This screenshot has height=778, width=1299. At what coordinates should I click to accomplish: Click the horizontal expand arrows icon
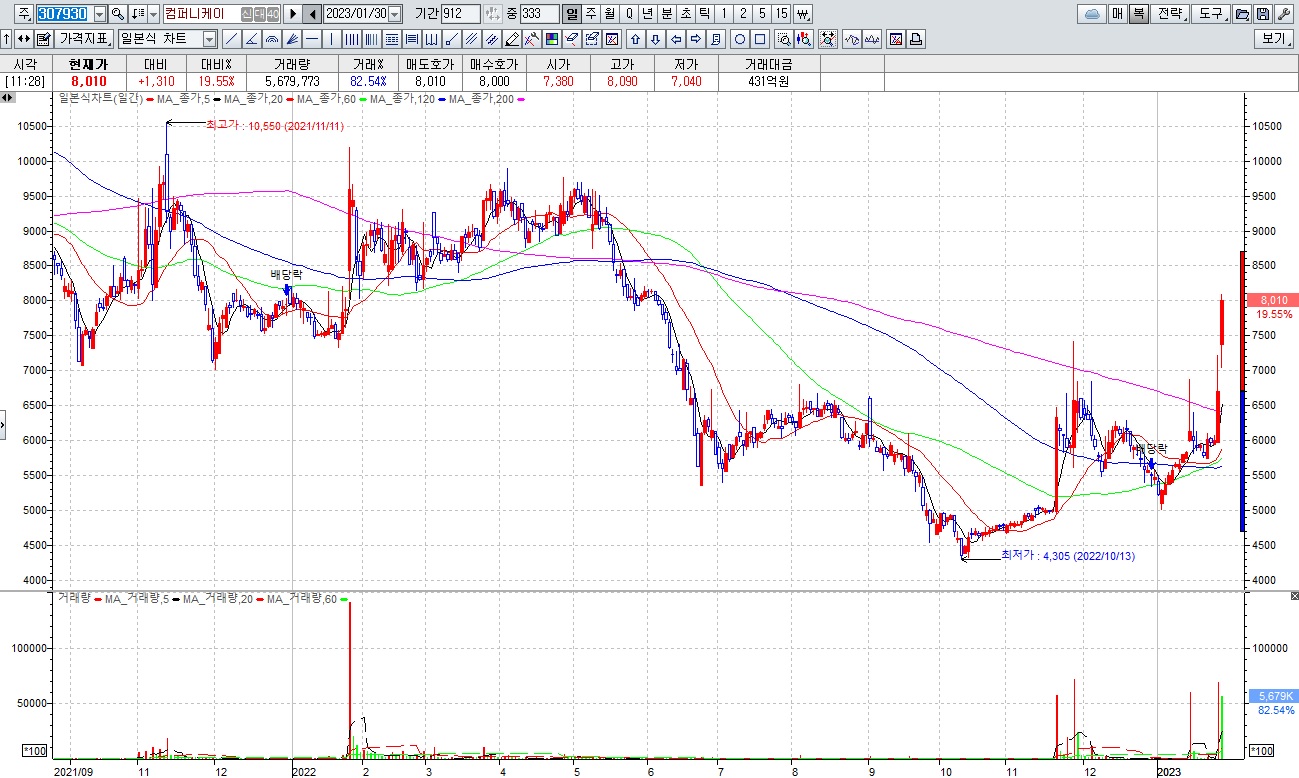point(23,39)
